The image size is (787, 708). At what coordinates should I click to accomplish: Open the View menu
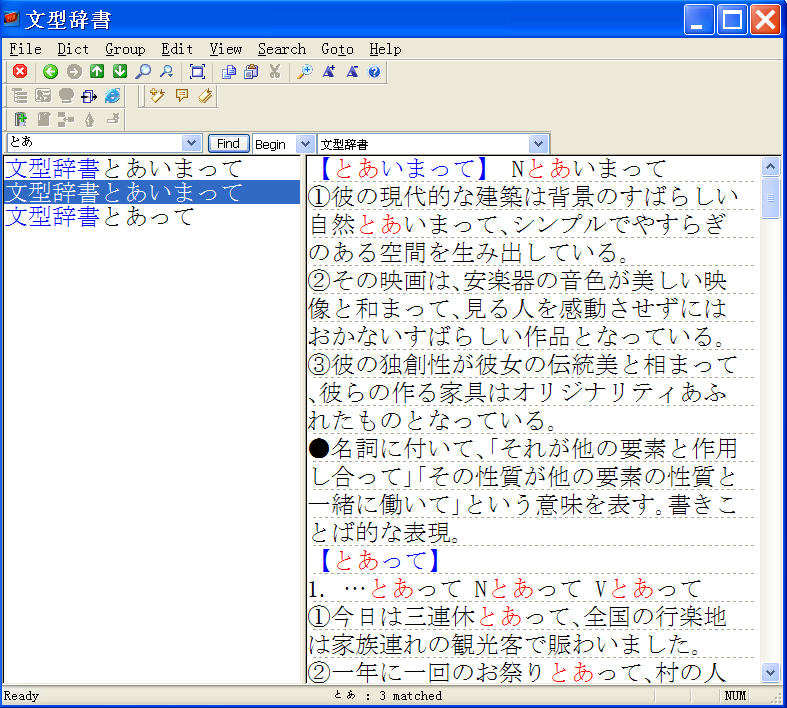point(225,49)
